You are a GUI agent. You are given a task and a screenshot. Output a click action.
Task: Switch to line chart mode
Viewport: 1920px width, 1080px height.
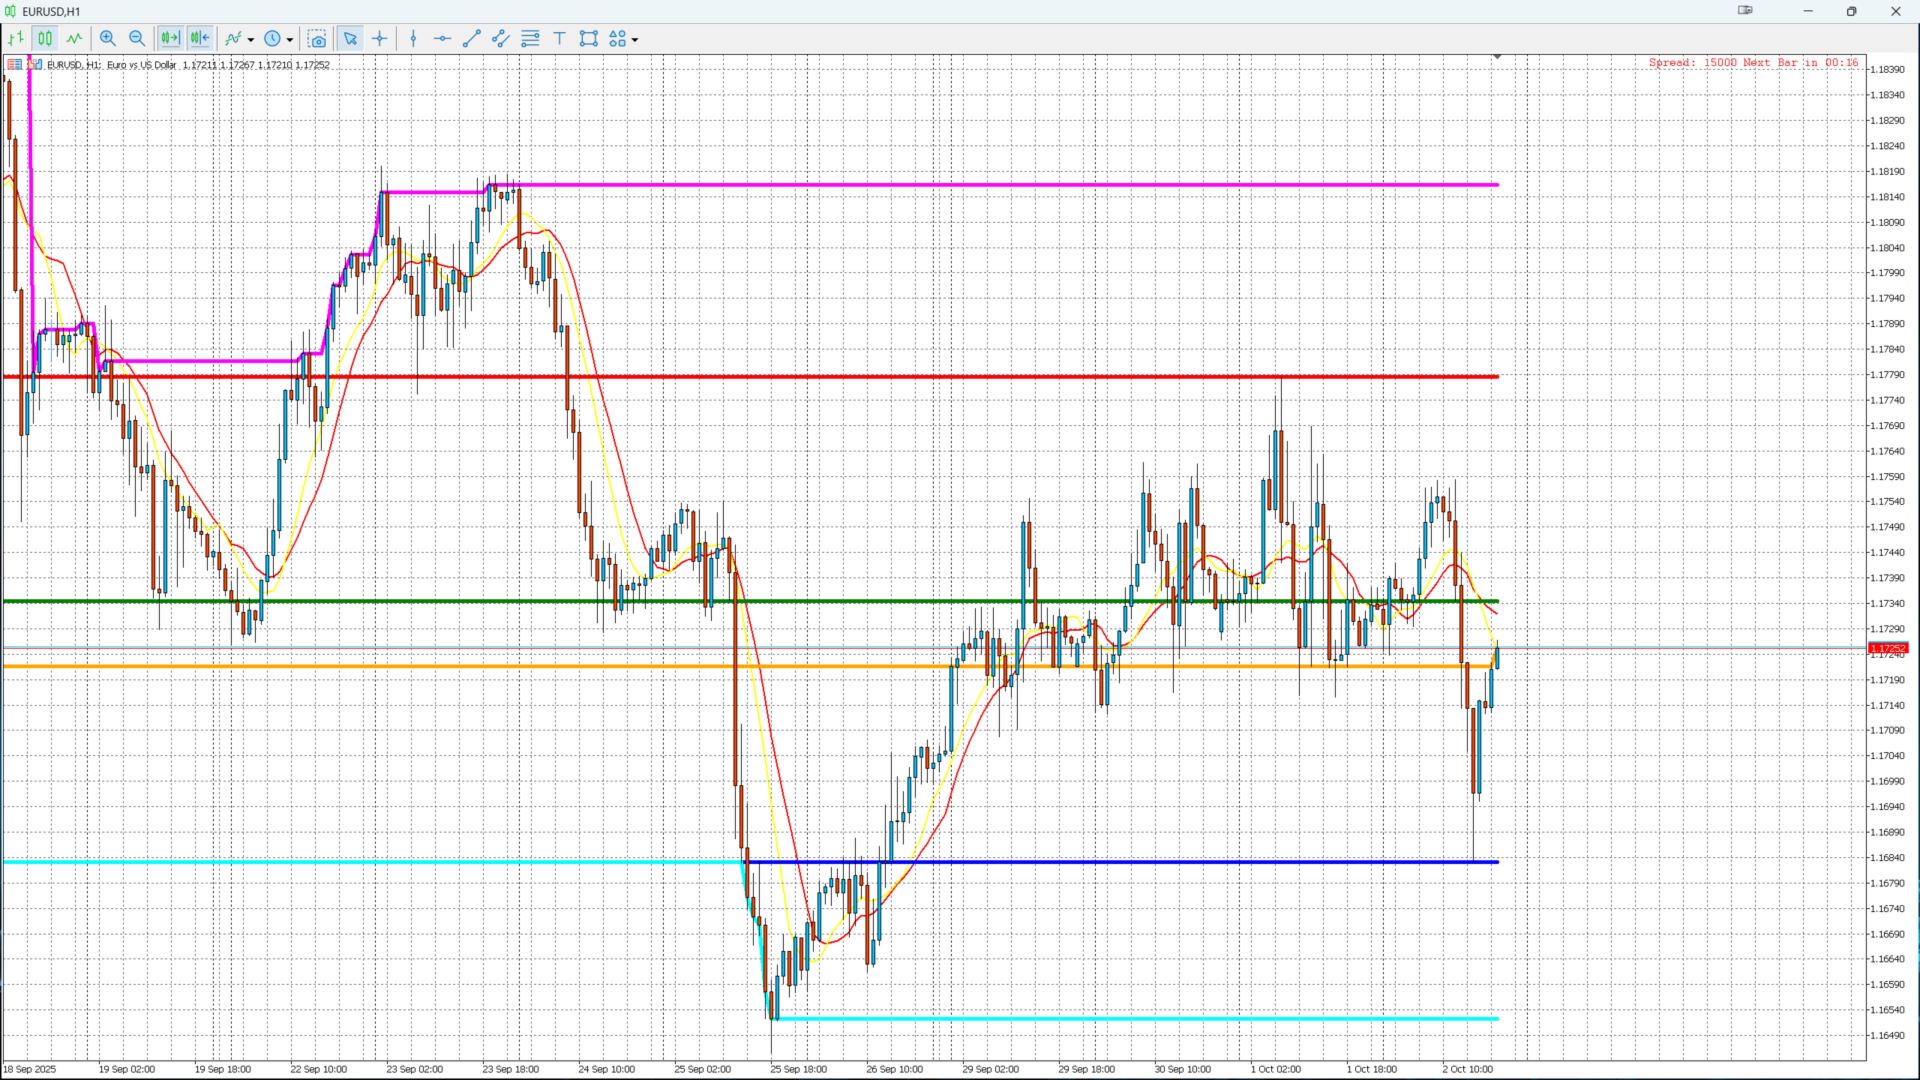[x=74, y=39]
